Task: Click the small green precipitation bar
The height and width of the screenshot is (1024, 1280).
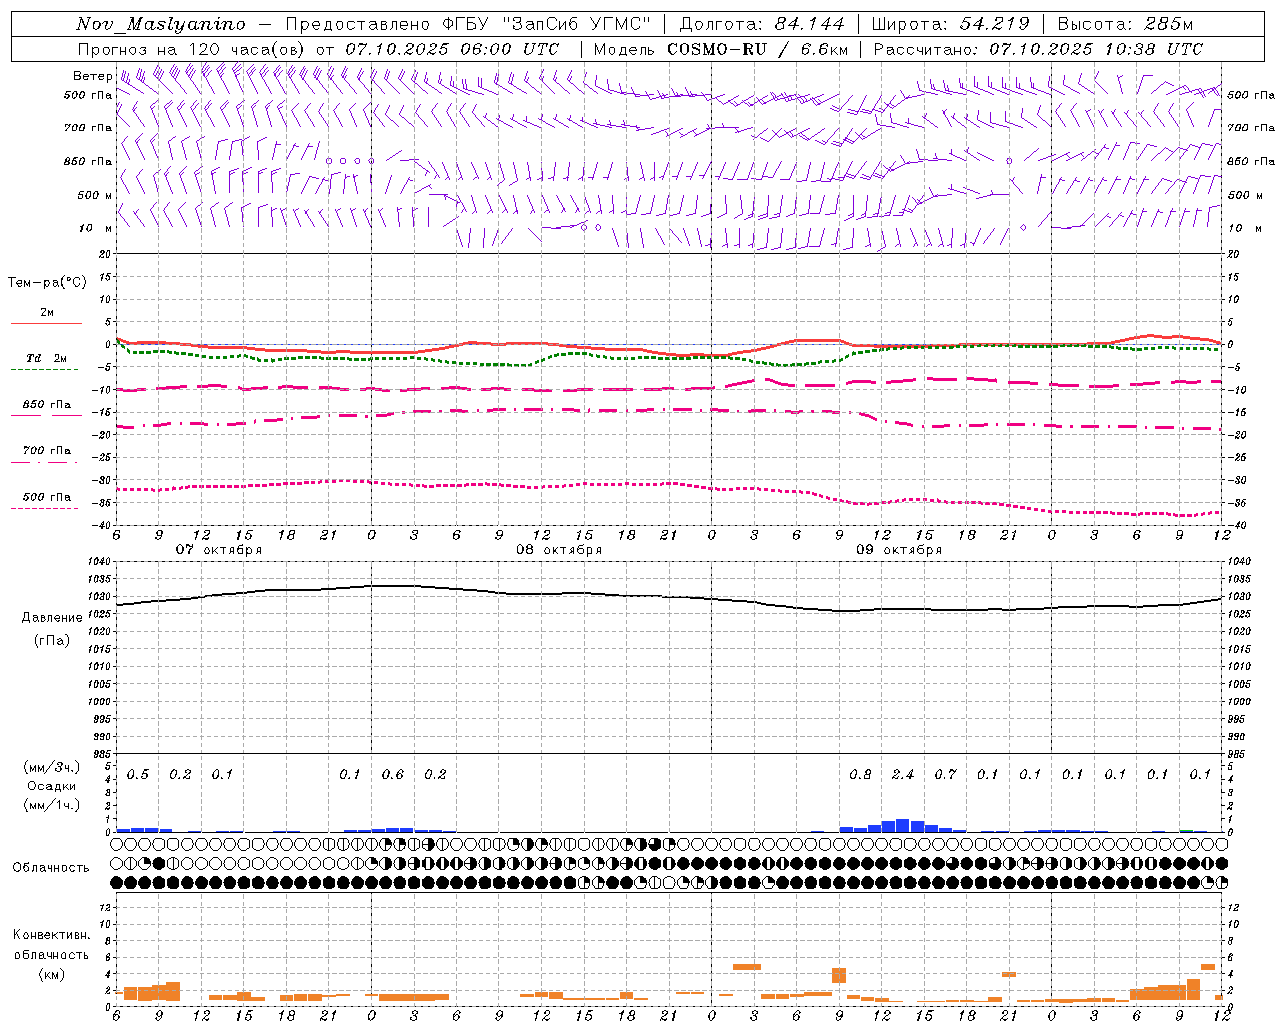Action: point(1186,830)
